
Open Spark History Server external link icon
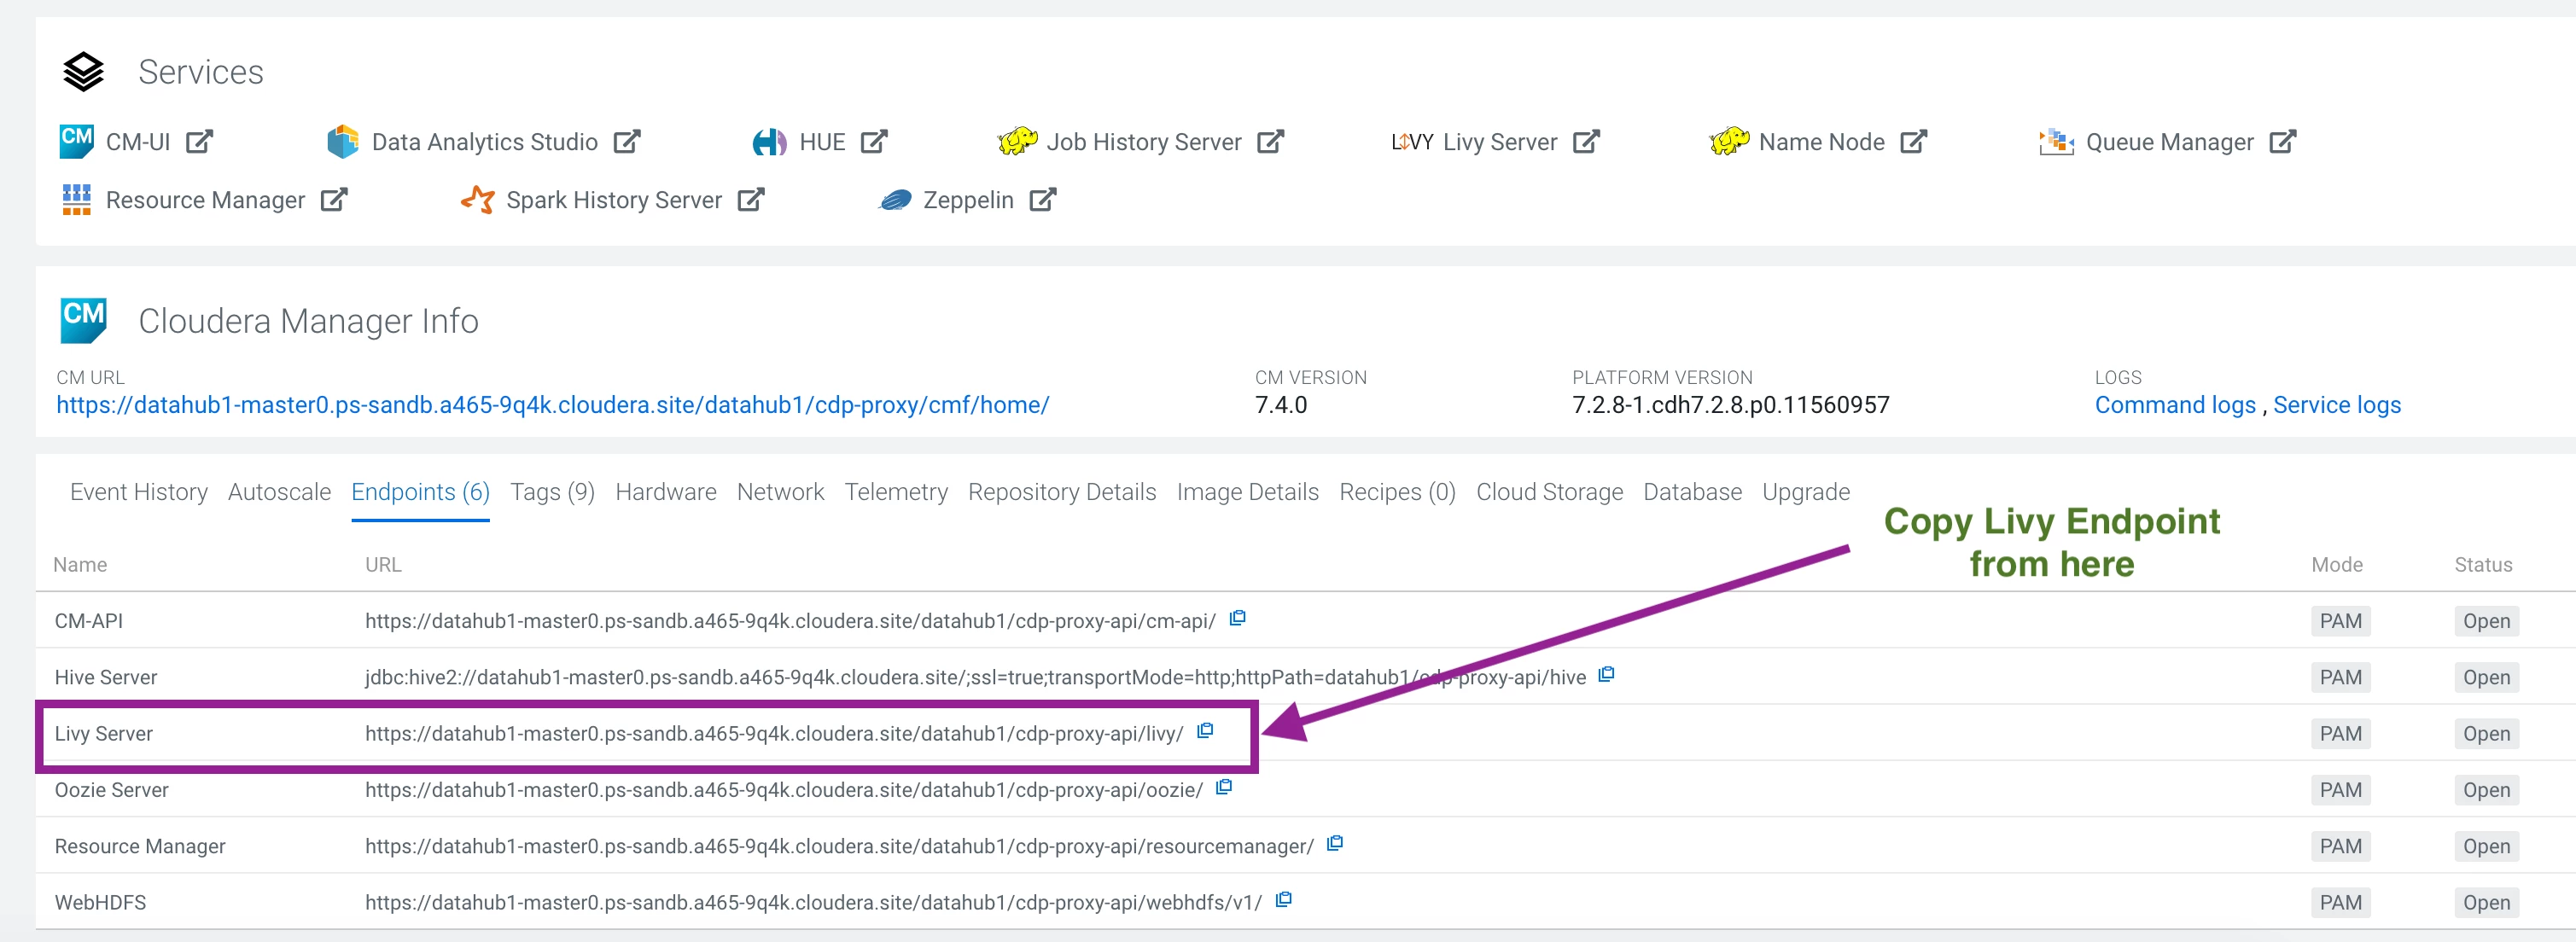[x=751, y=200]
